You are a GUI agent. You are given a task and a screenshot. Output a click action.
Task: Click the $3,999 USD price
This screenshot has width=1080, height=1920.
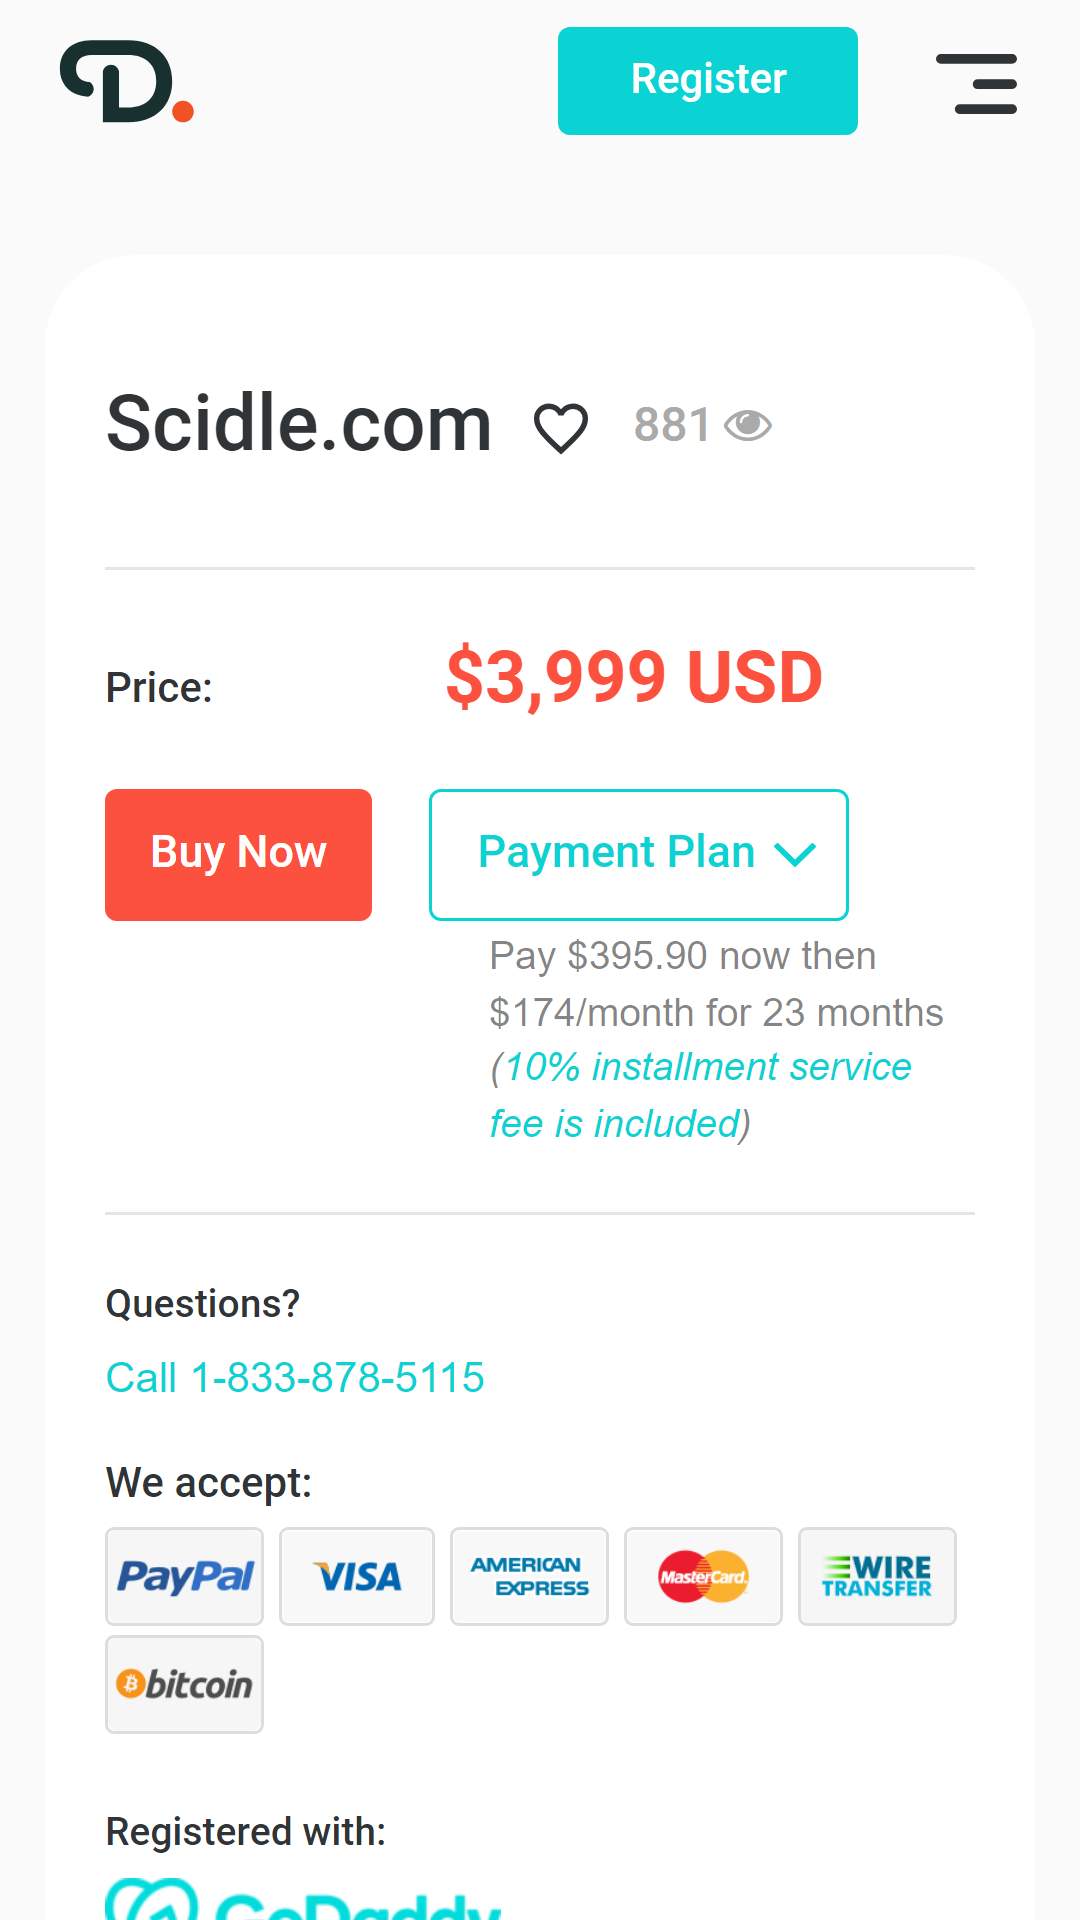(x=634, y=678)
